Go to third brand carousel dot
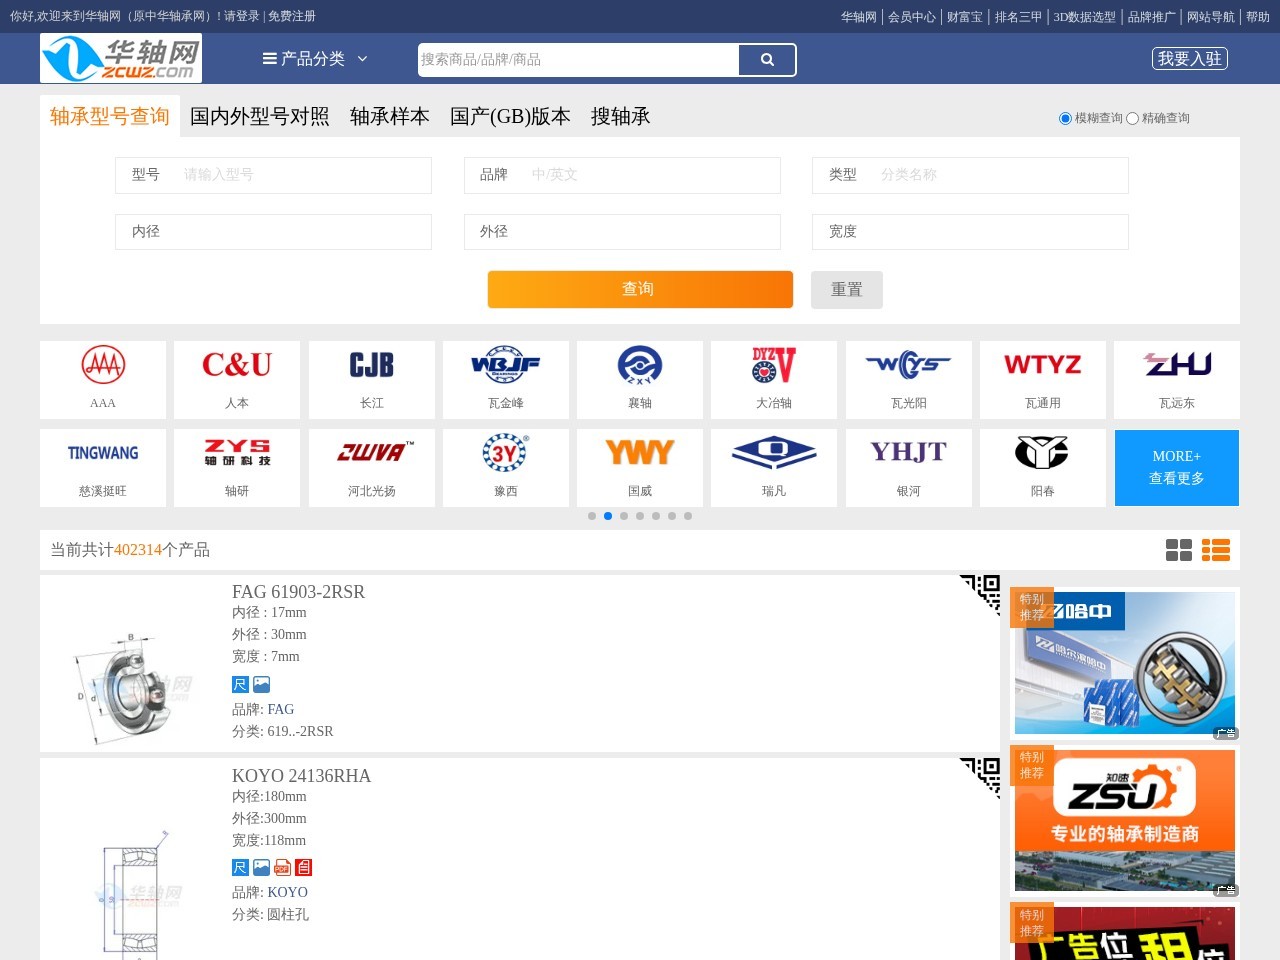 click(624, 516)
